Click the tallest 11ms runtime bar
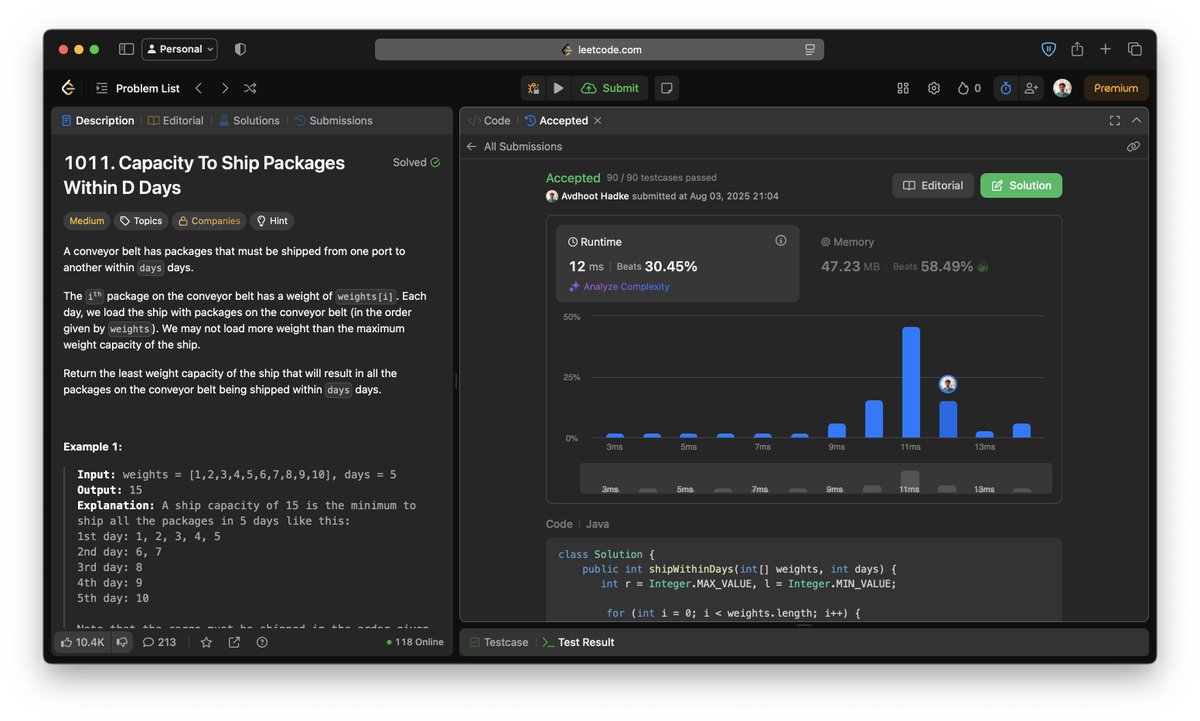This screenshot has height=721, width=1200. tap(911, 382)
